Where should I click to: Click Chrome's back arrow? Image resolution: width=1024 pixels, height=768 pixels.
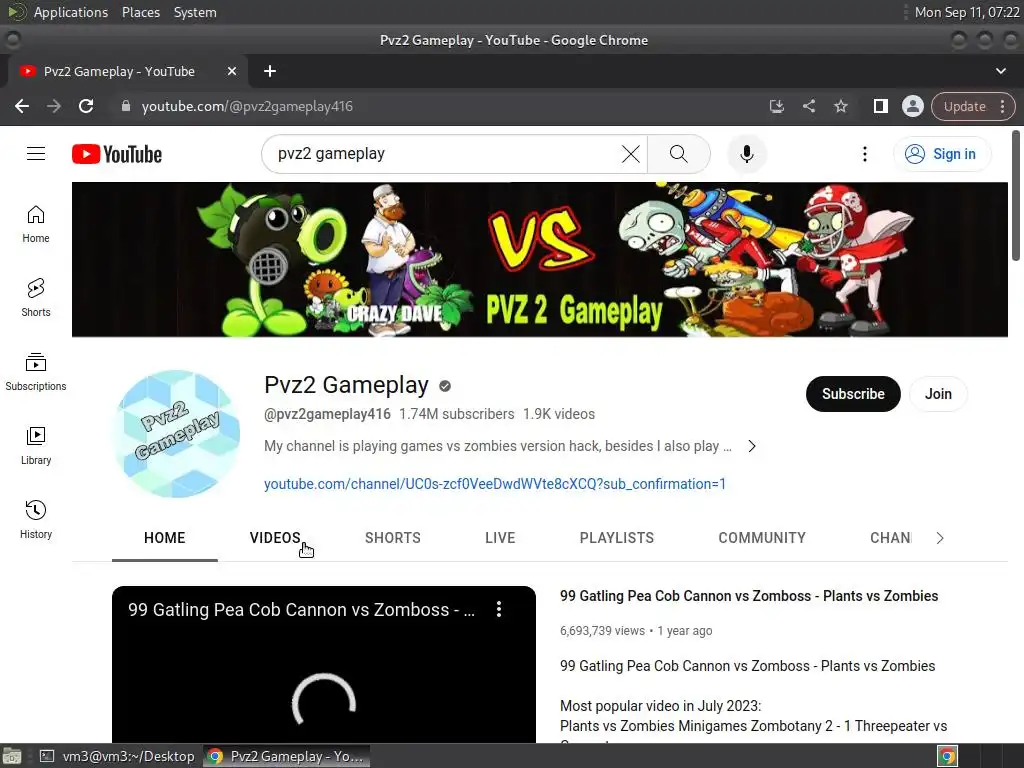22,106
